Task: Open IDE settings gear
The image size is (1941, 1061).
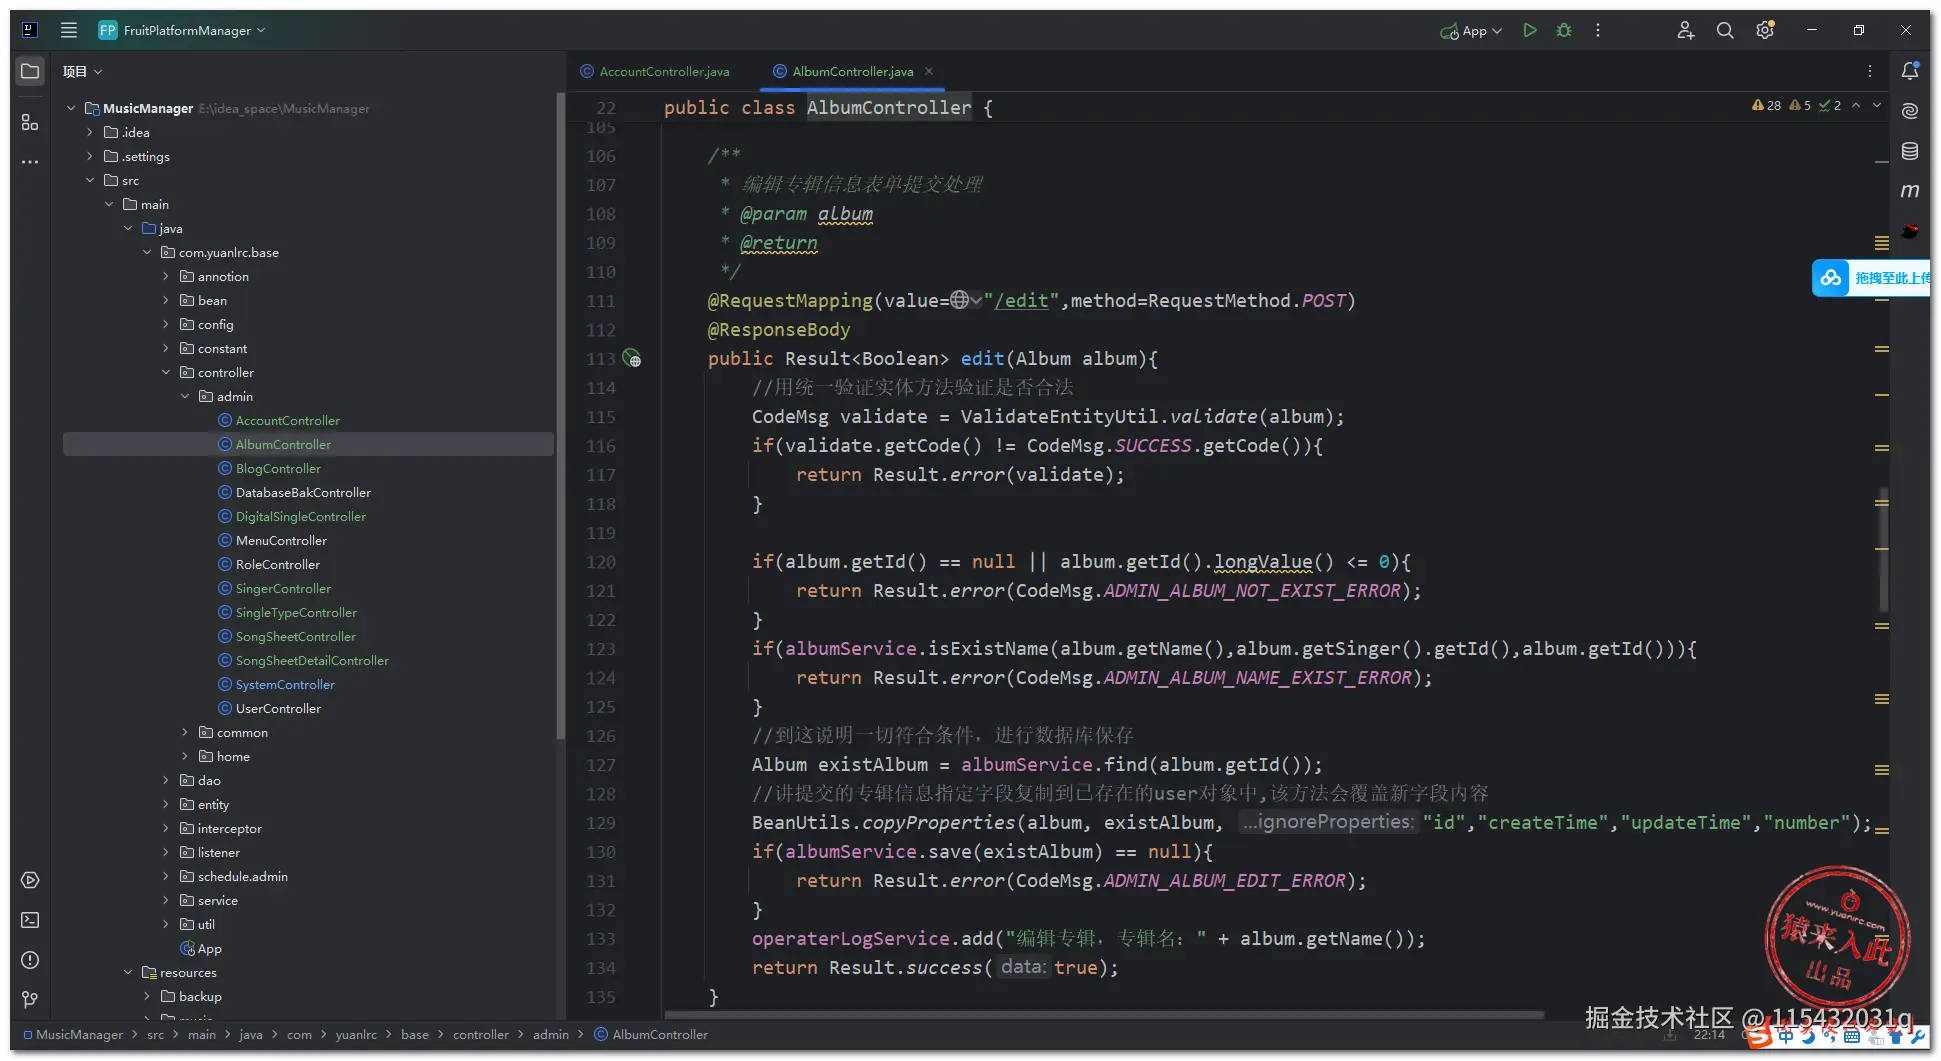Action: point(1765,31)
